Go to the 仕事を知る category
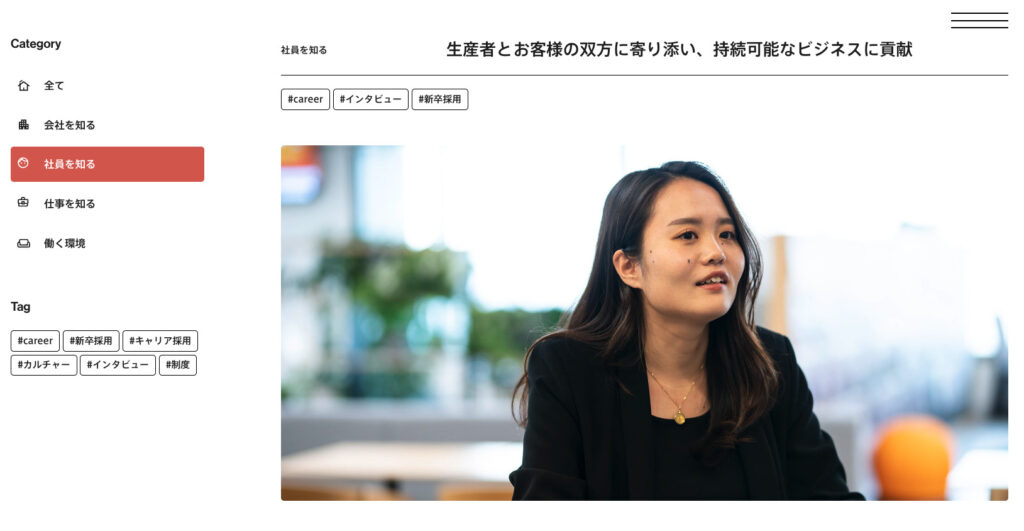 [107, 203]
